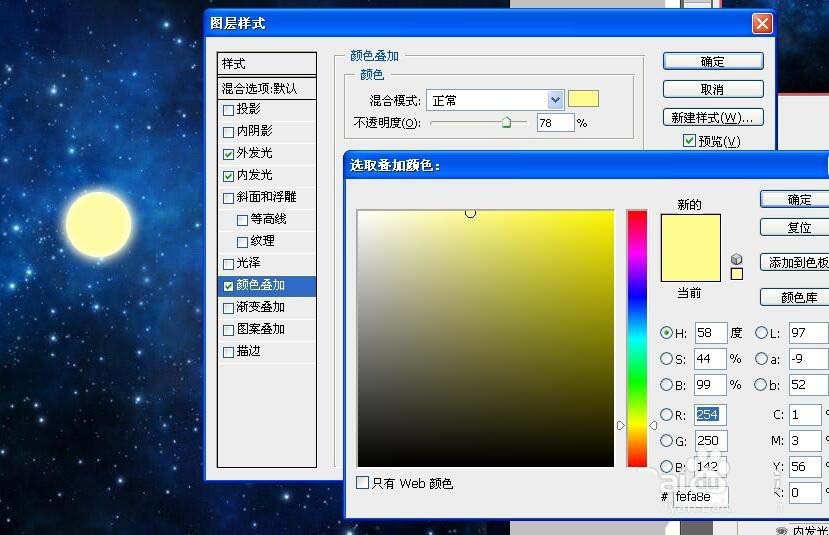Click 确定 in the color picker dialog

point(795,199)
